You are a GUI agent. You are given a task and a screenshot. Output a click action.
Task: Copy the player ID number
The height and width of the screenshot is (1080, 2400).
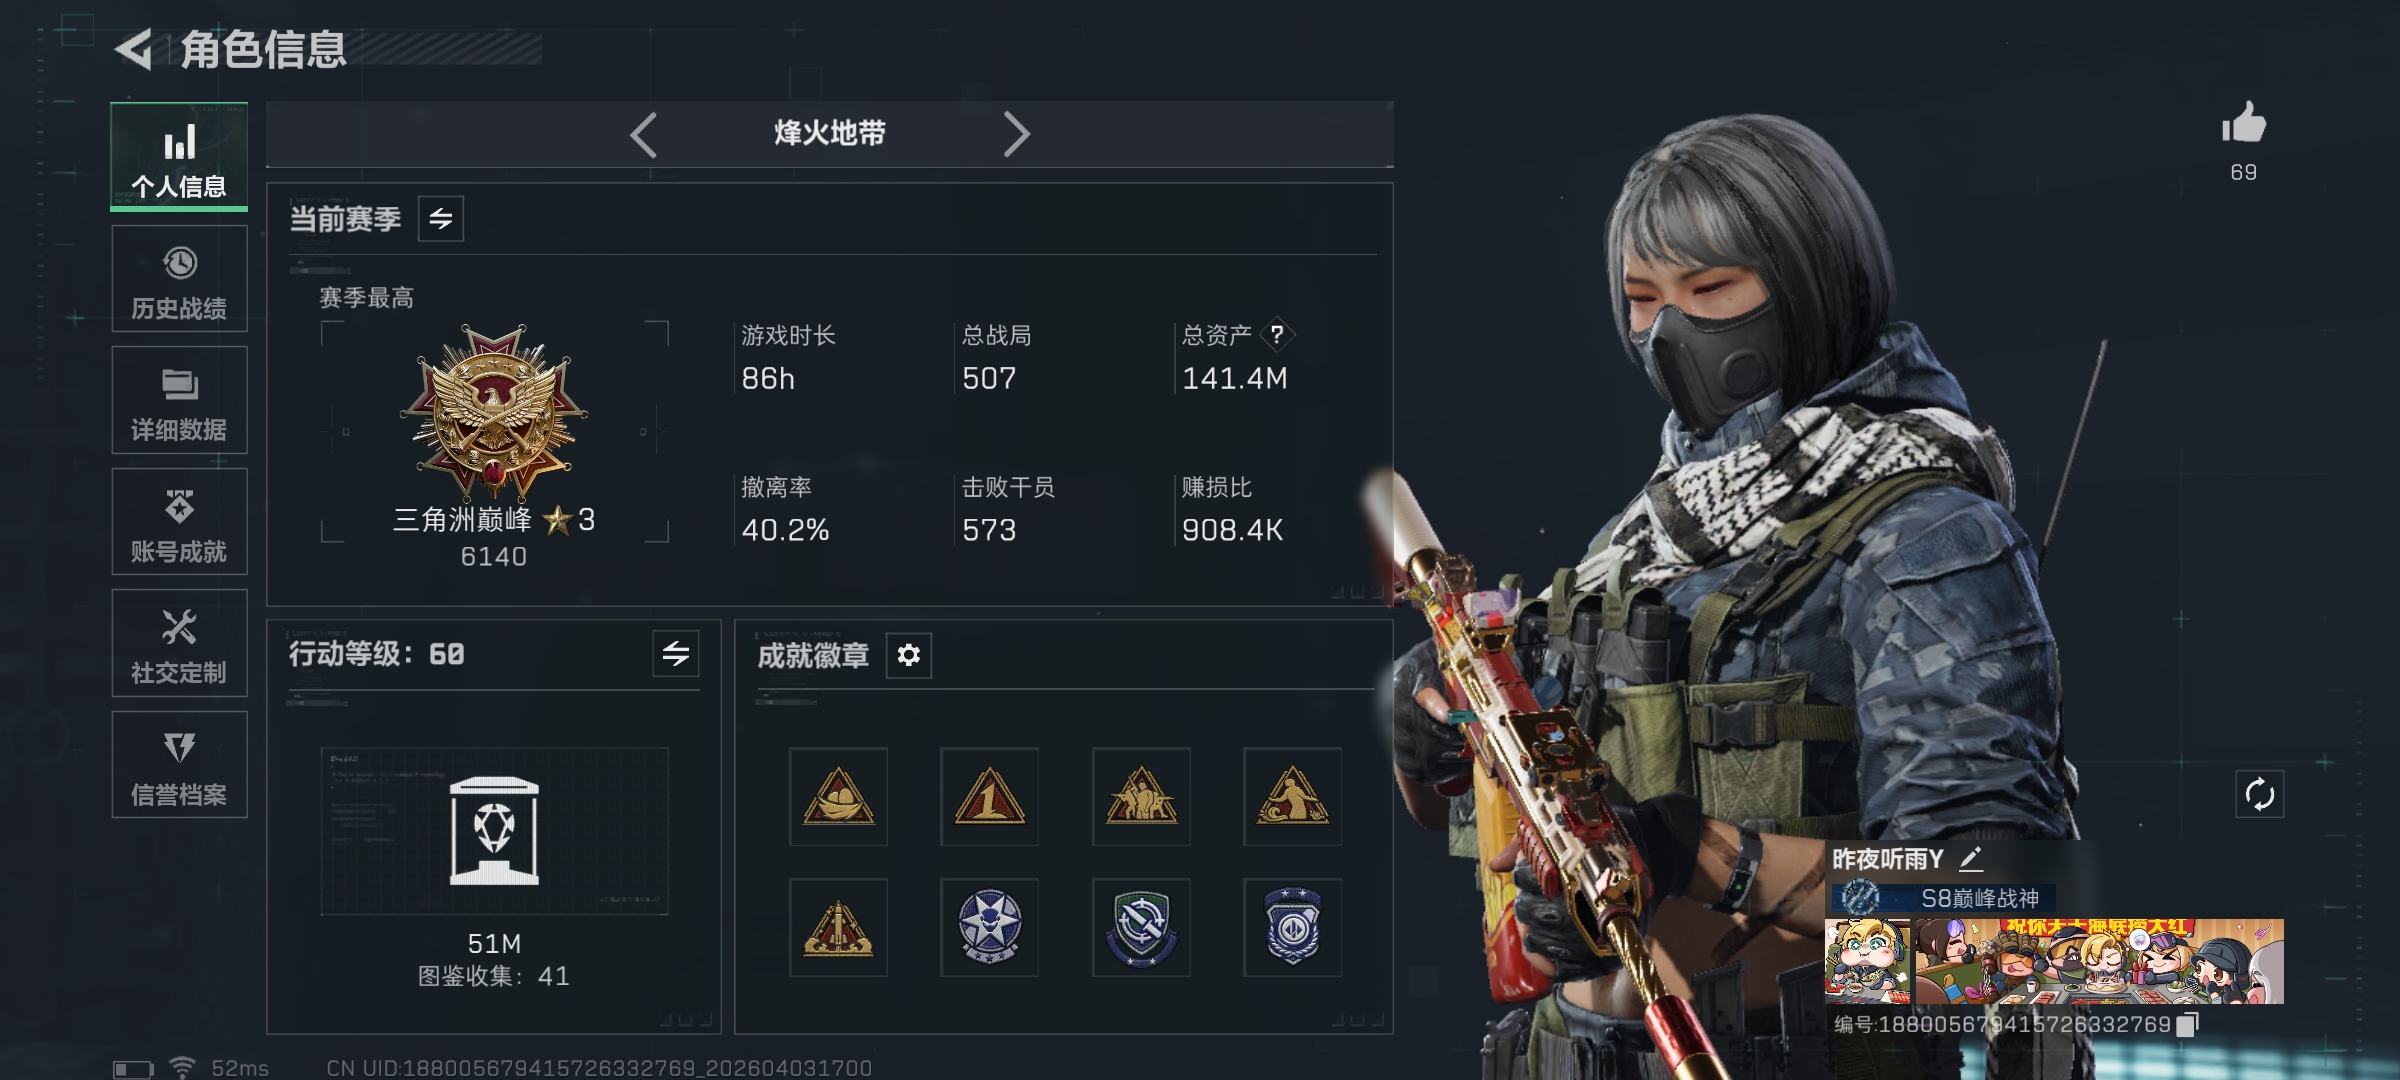[x=2187, y=1024]
